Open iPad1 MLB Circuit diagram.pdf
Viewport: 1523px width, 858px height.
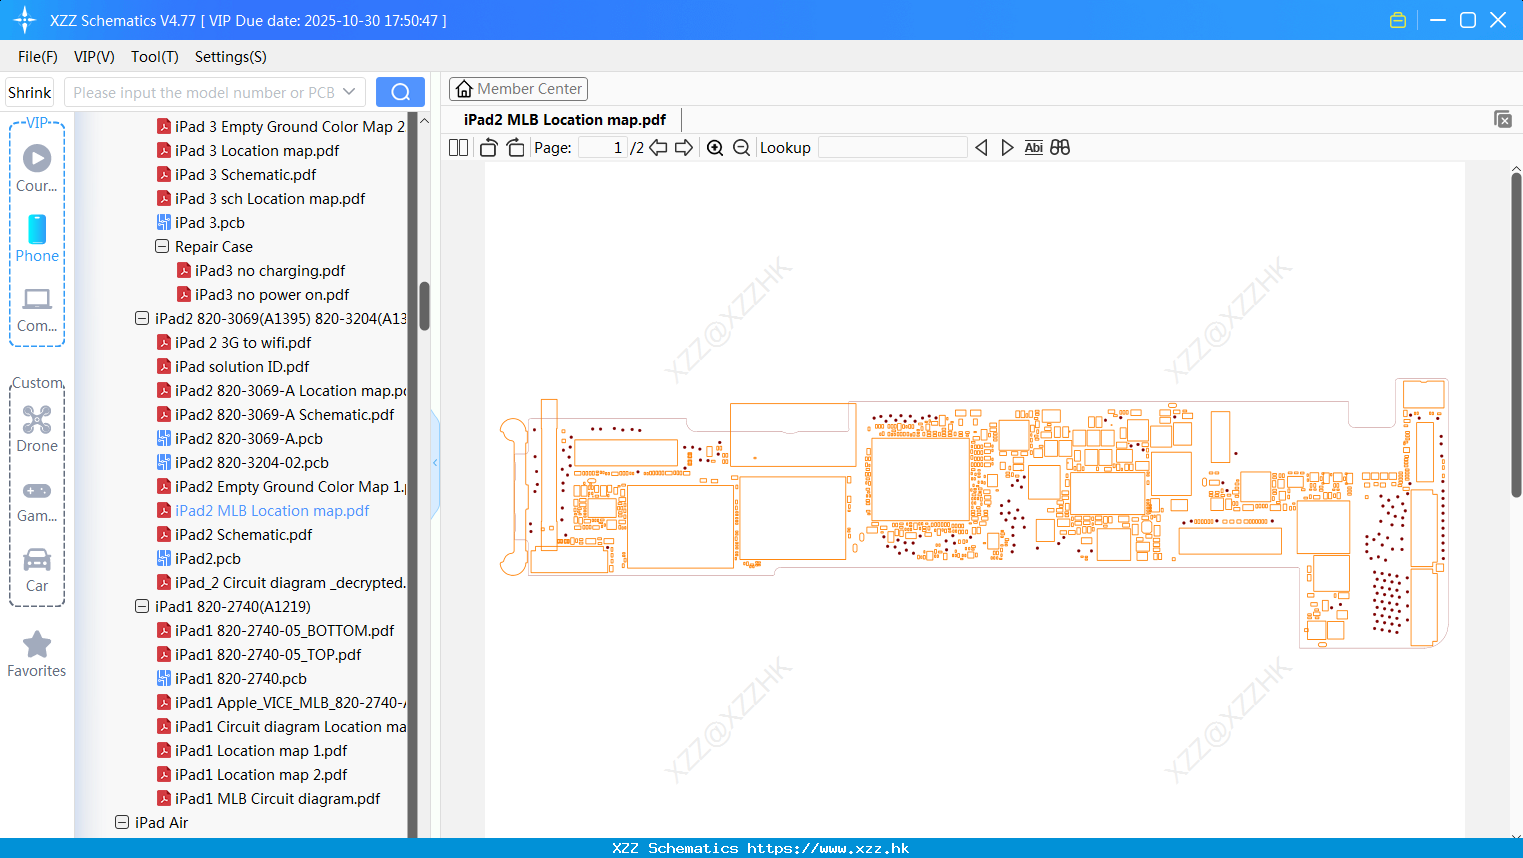tap(277, 798)
